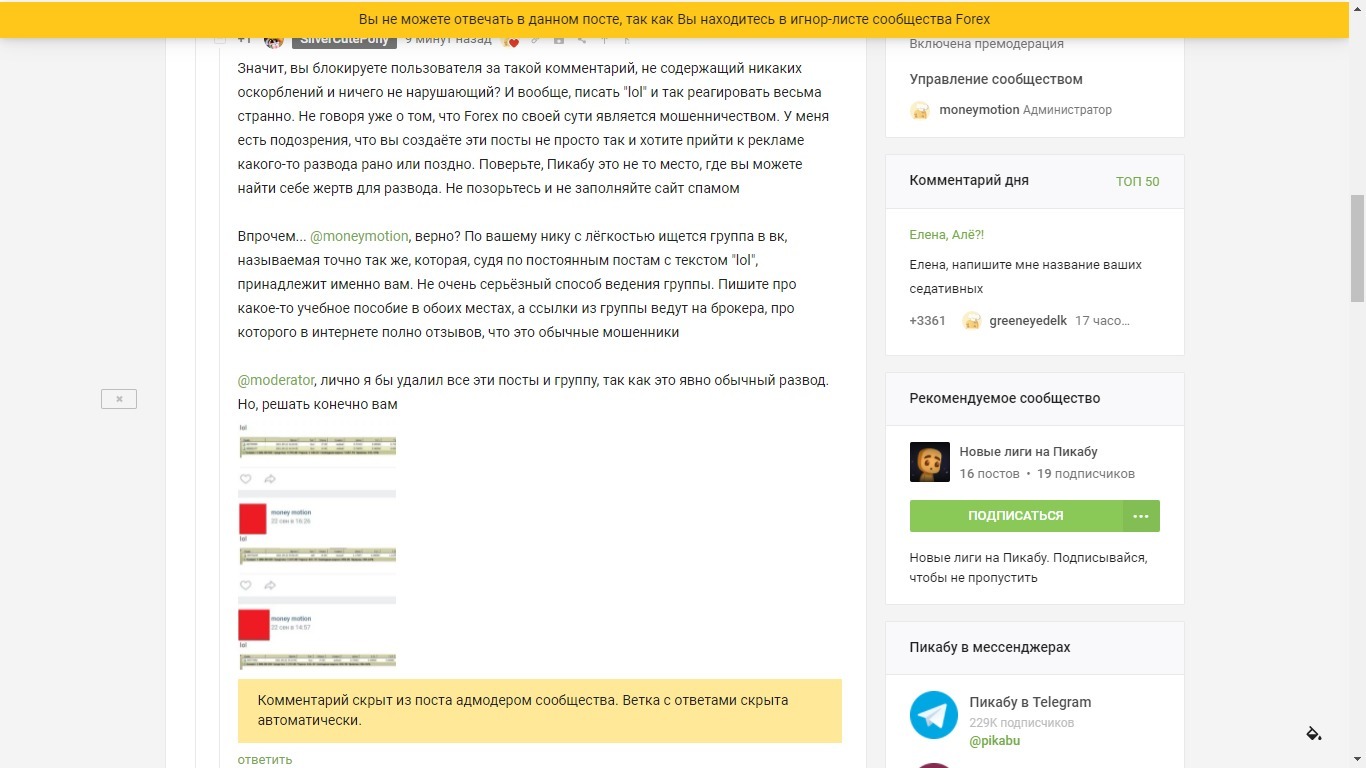Click the 'Елена, напишите мне название' comment text
1366x768 pixels.
click(x=1026, y=277)
